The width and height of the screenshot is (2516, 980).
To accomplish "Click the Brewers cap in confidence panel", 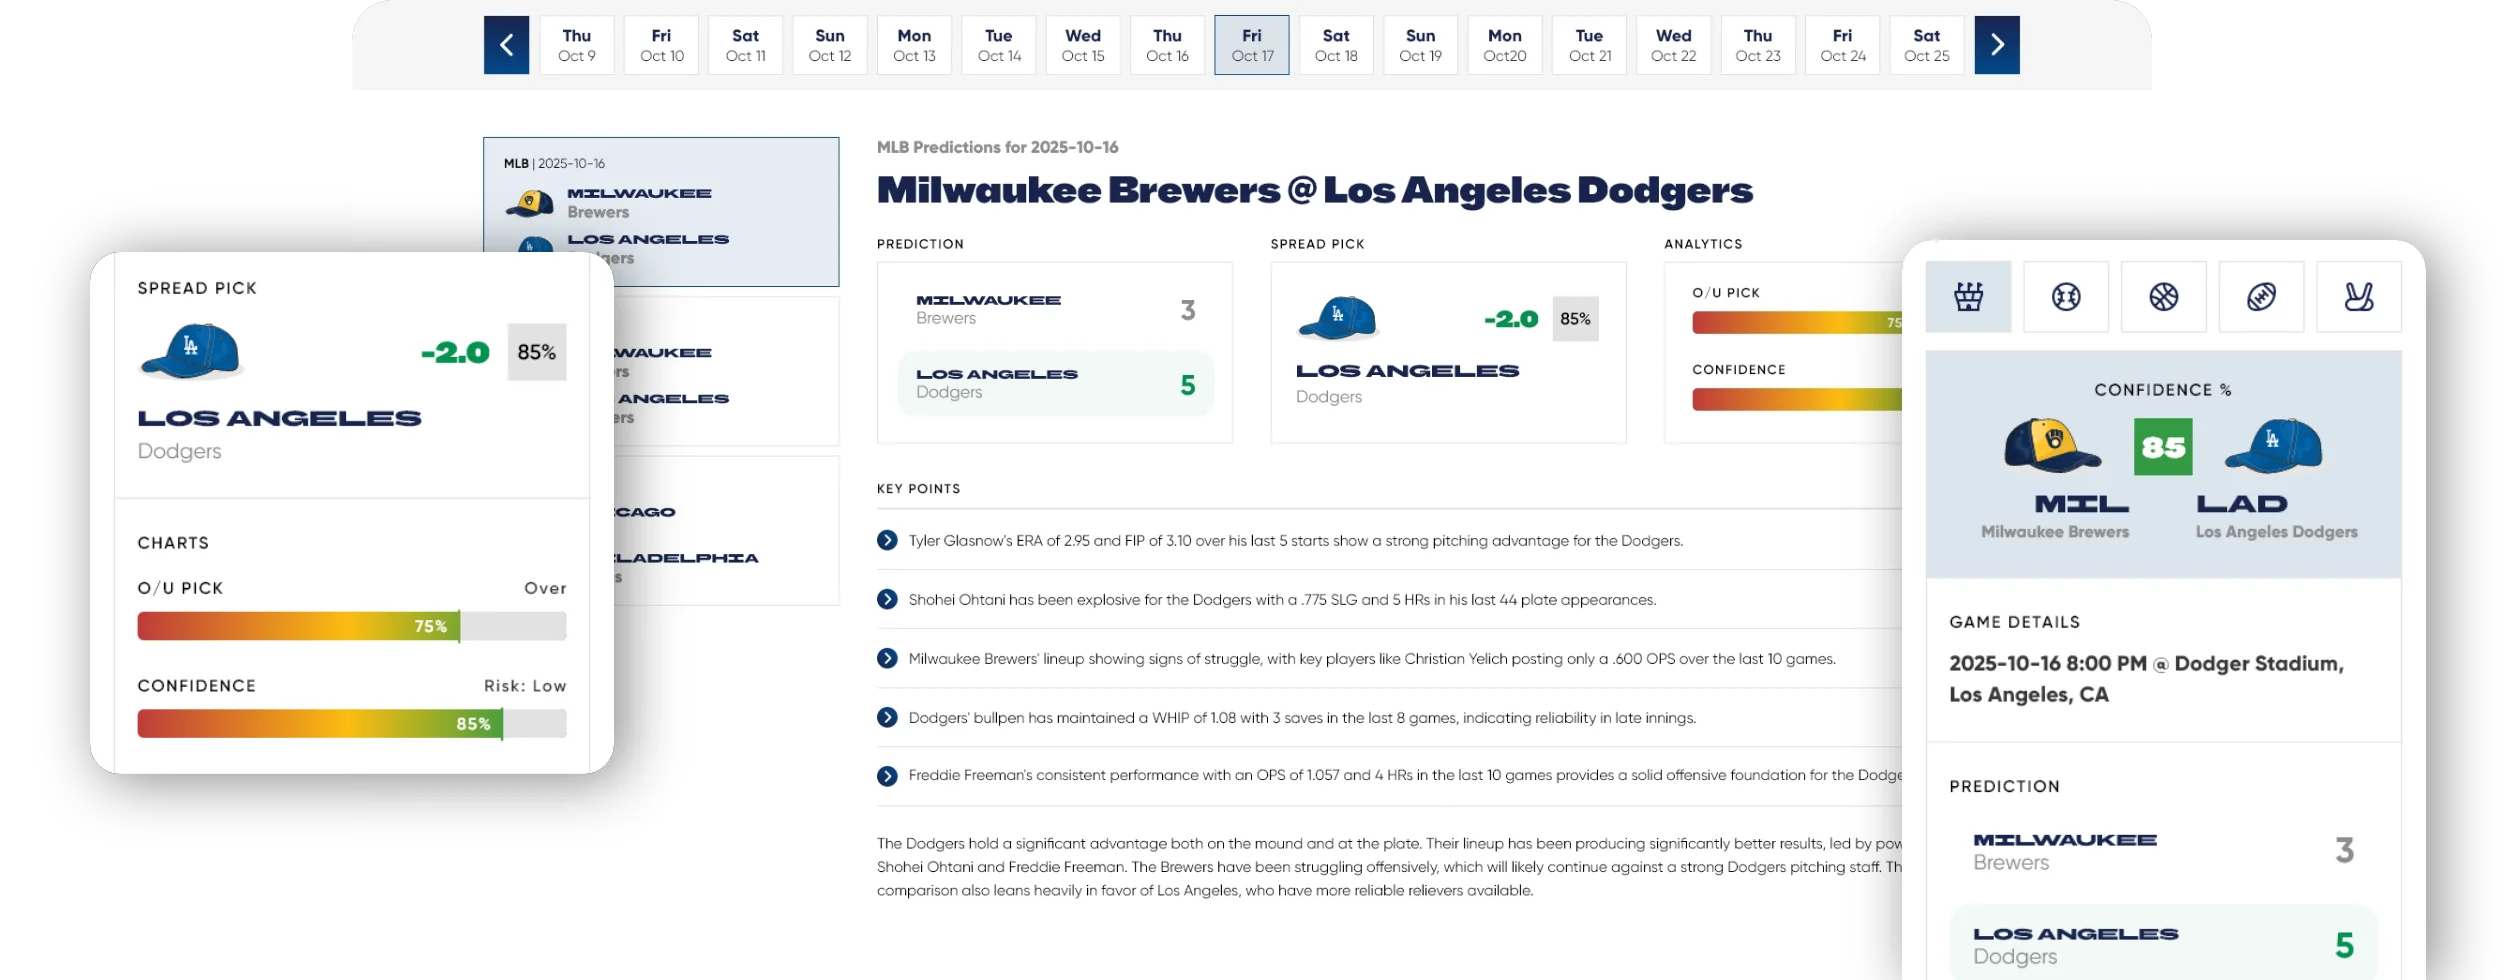I will coord(2052,446).
